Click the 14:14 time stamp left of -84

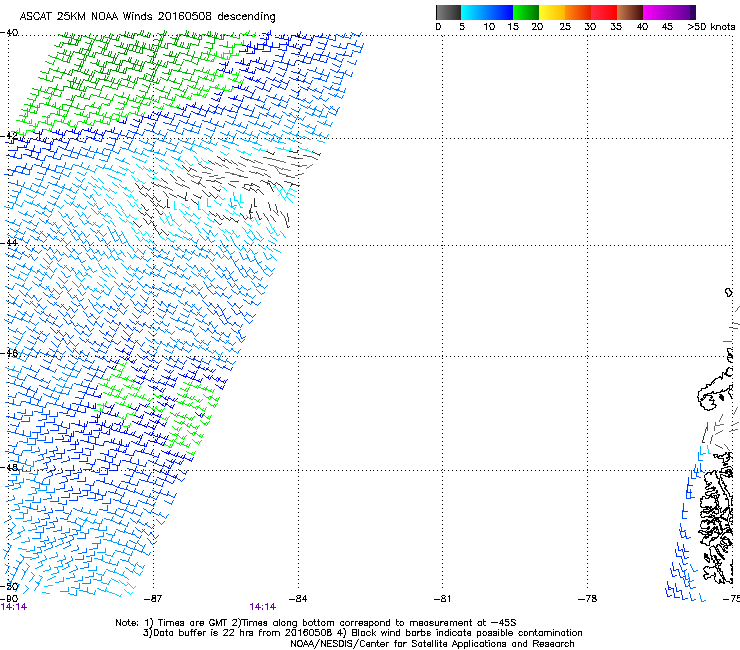(x=262, y=607)
